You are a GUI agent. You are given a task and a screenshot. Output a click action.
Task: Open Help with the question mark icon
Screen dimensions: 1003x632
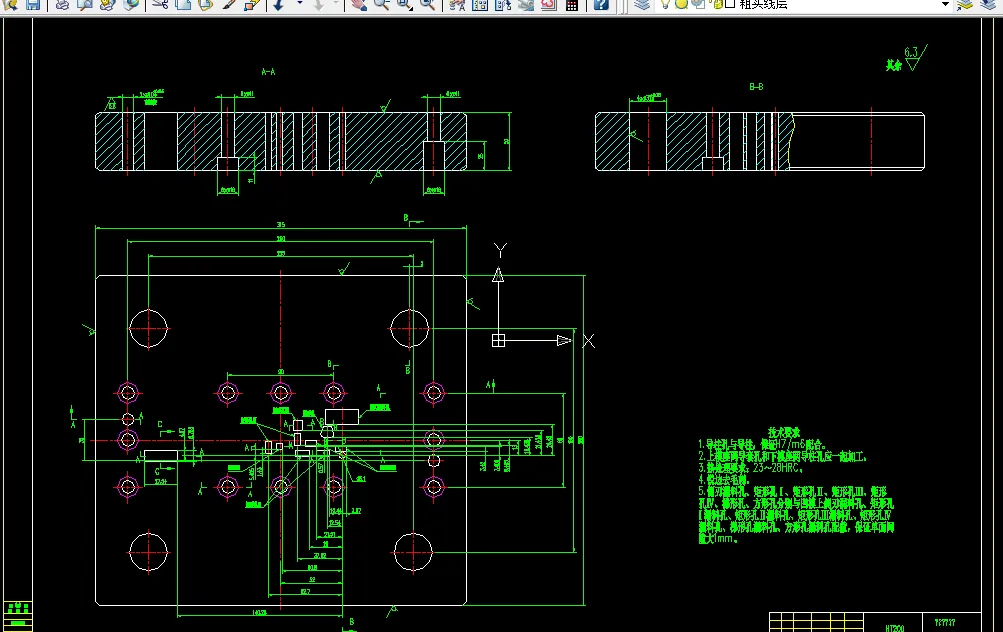coord(601,5)
